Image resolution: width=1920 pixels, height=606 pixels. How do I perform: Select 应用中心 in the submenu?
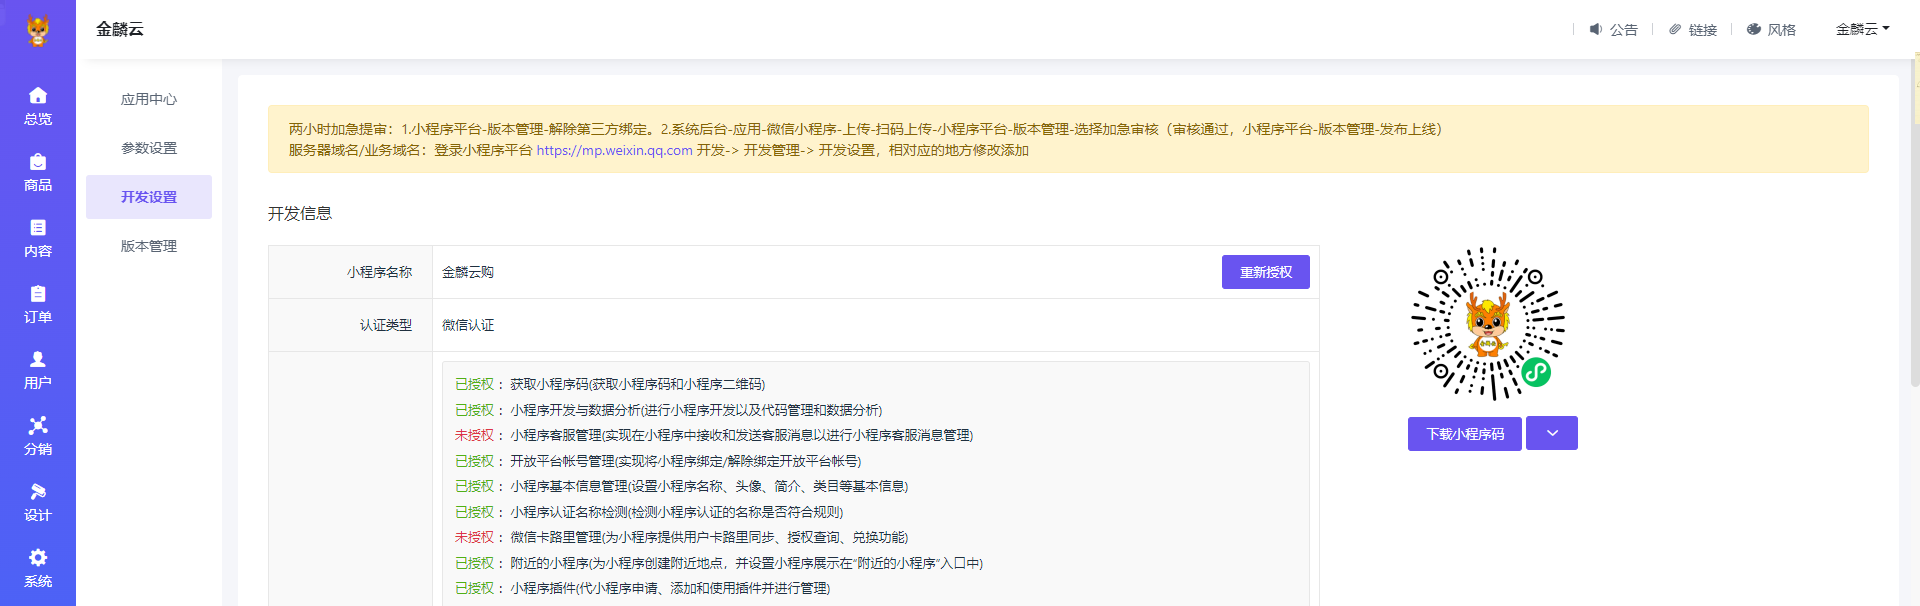(x=149, y=99)
